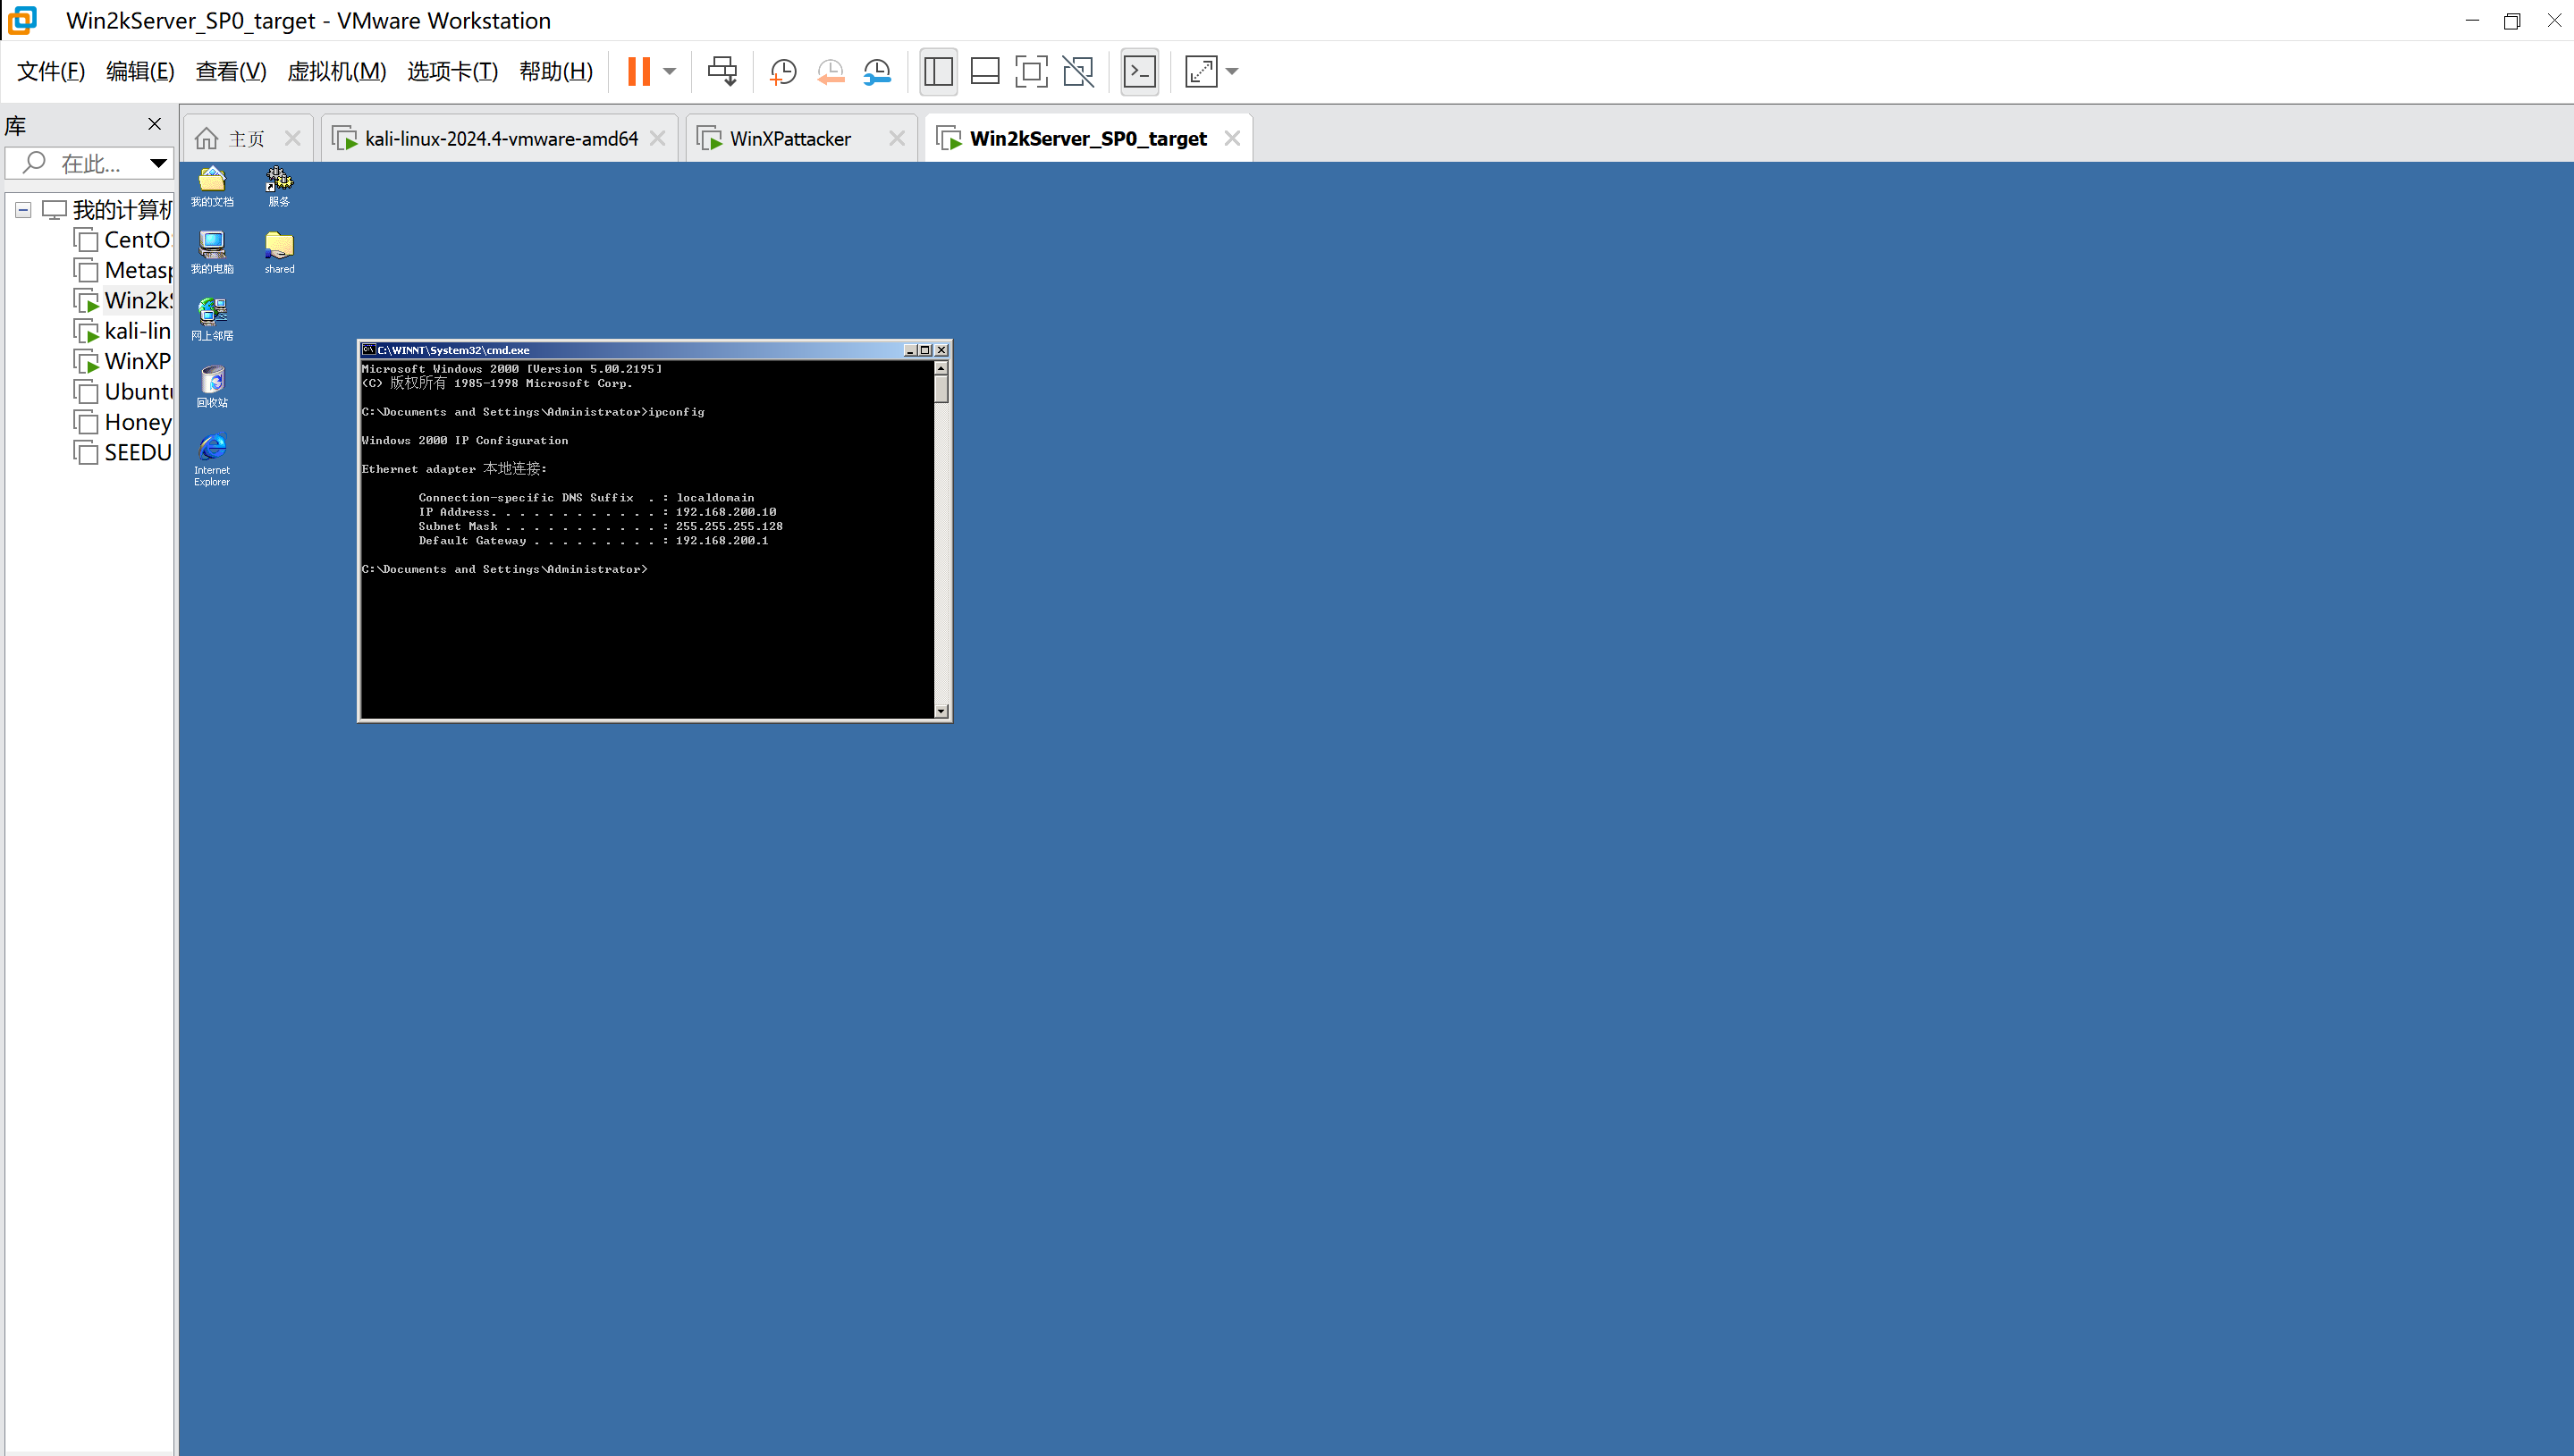The width and height of the screenshot is (2574, 1456).
Task: Collapse the My Computer tree node
Action: point(23,210)
